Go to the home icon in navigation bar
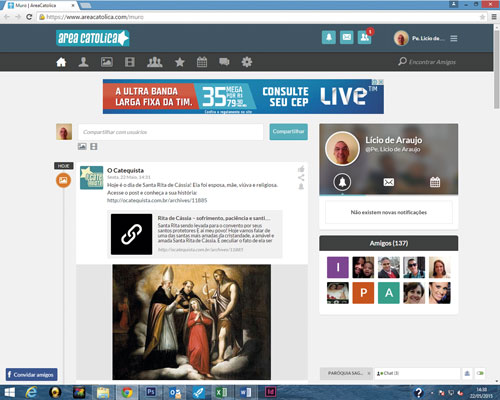Viewport: 500px width, 400px height. tap(61, 62)
